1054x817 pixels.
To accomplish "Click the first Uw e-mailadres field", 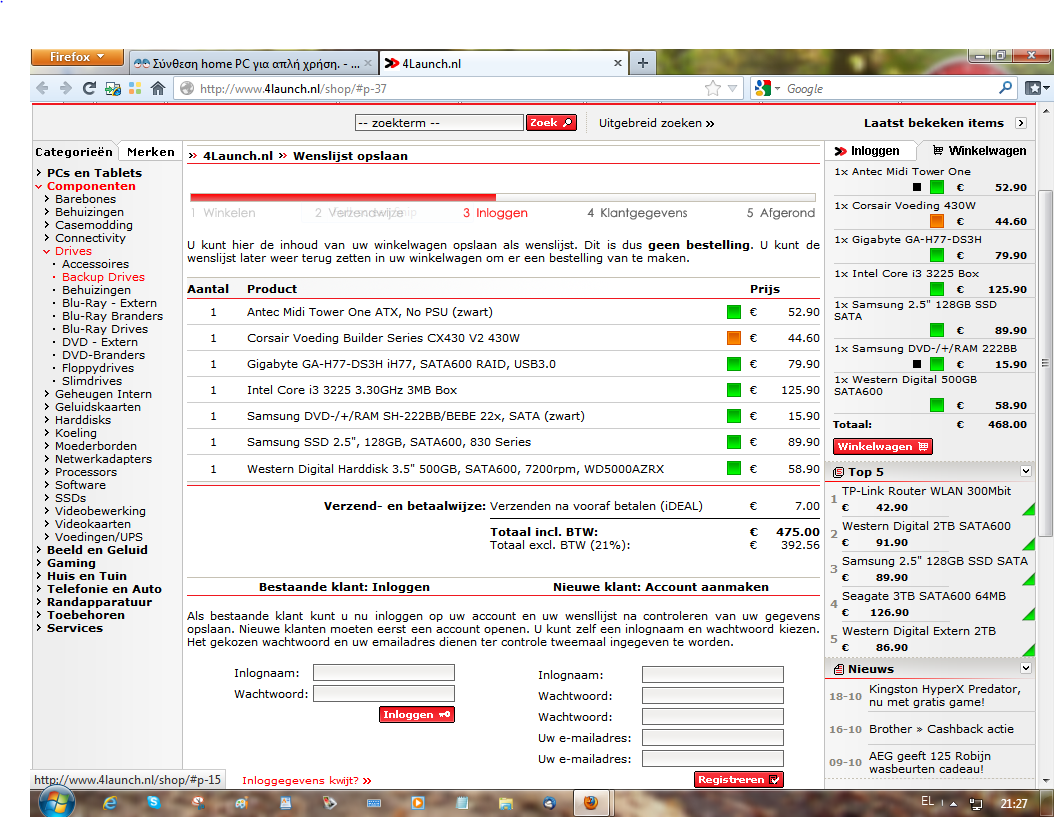I will [713, 738].
